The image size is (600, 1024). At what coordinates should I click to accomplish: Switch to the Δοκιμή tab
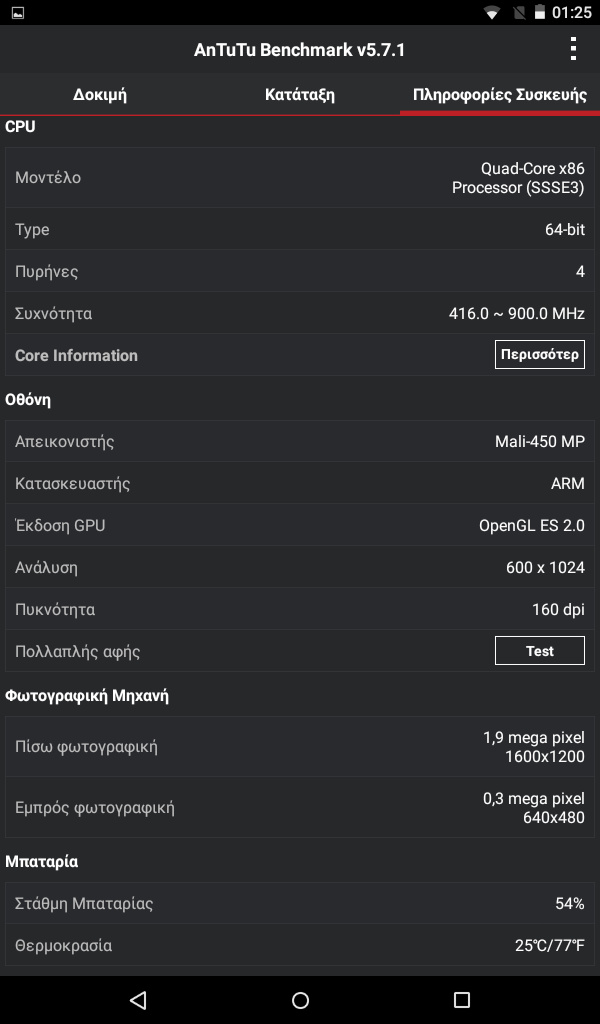[x=100, y=95]
